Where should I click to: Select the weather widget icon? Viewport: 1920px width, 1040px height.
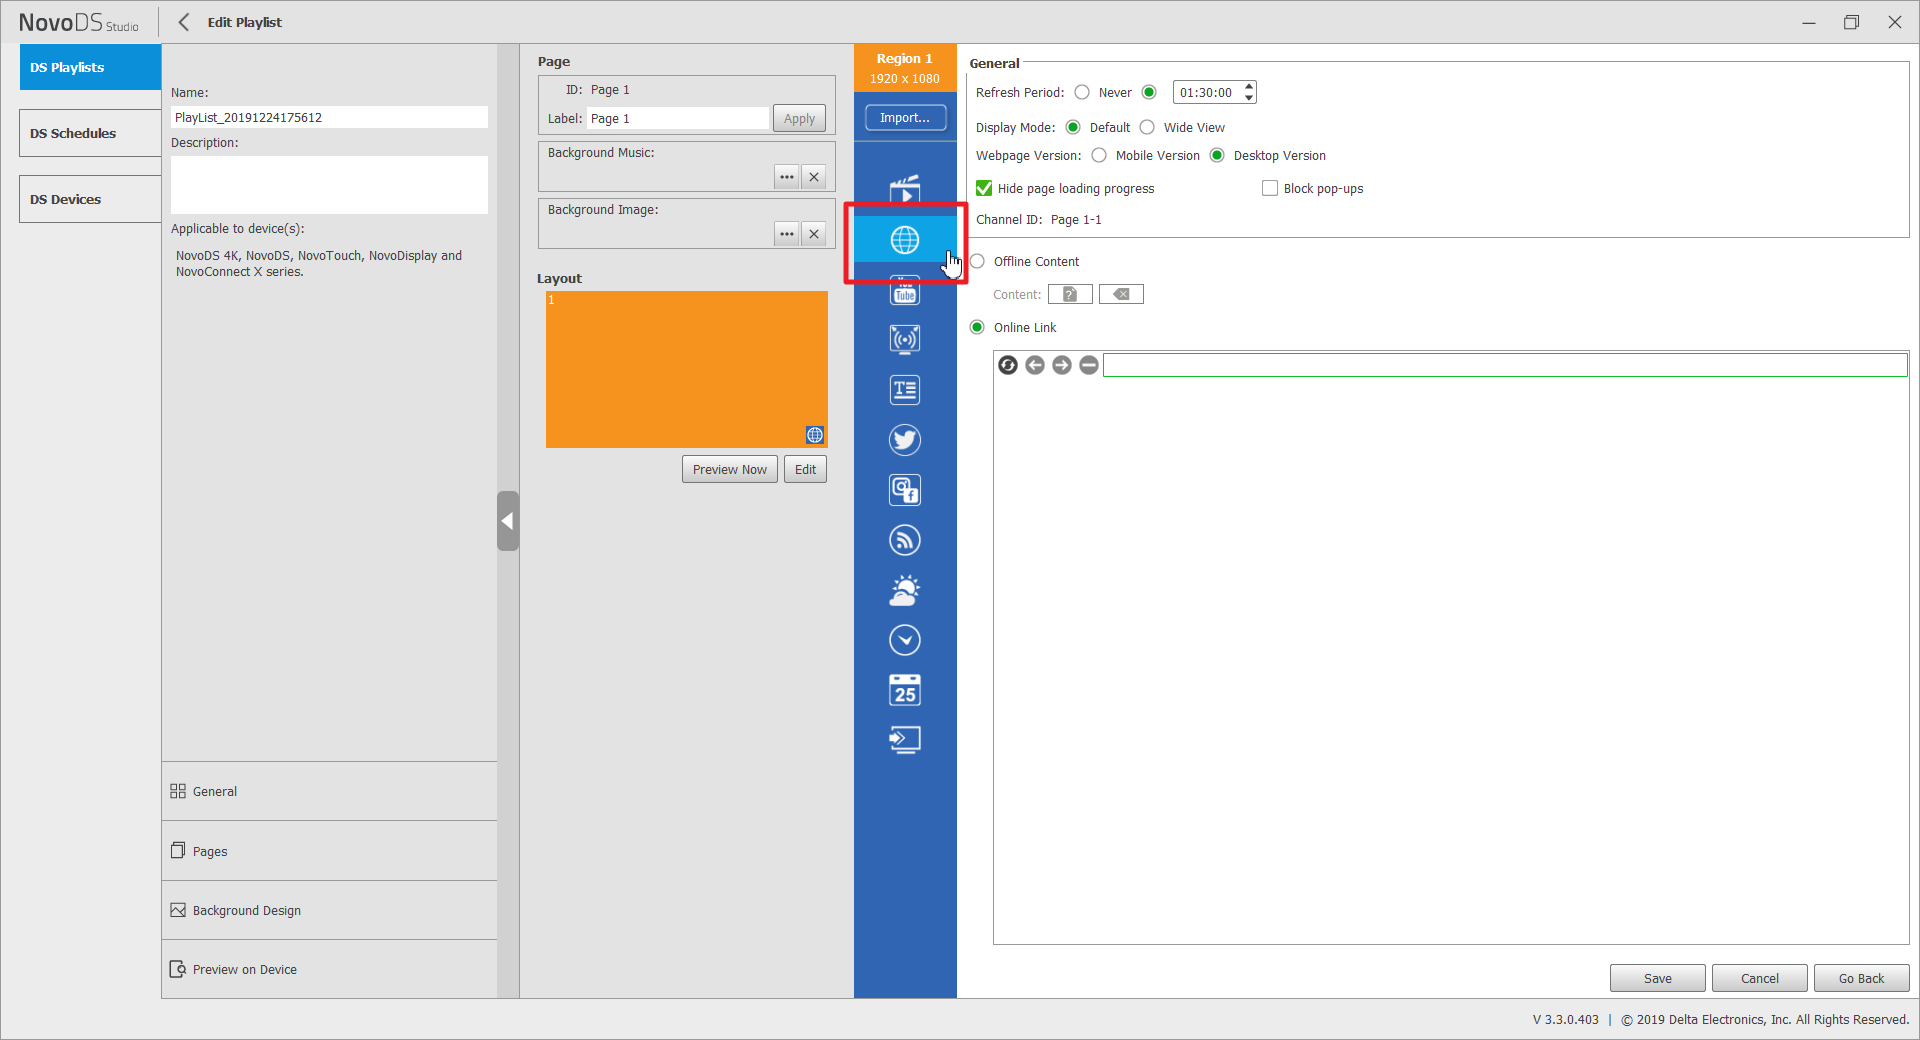pos(905,590)
